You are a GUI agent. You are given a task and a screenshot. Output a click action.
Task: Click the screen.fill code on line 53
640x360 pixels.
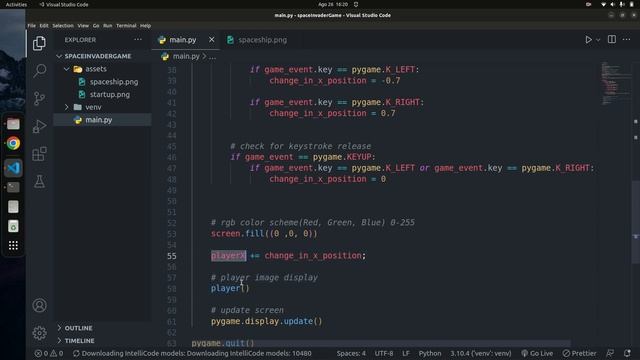point(264,234)
